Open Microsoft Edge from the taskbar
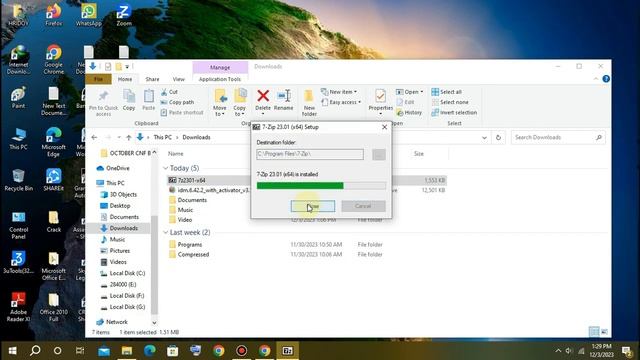The image size is (640, 360). pyautogui.click(x=150, y=351)
